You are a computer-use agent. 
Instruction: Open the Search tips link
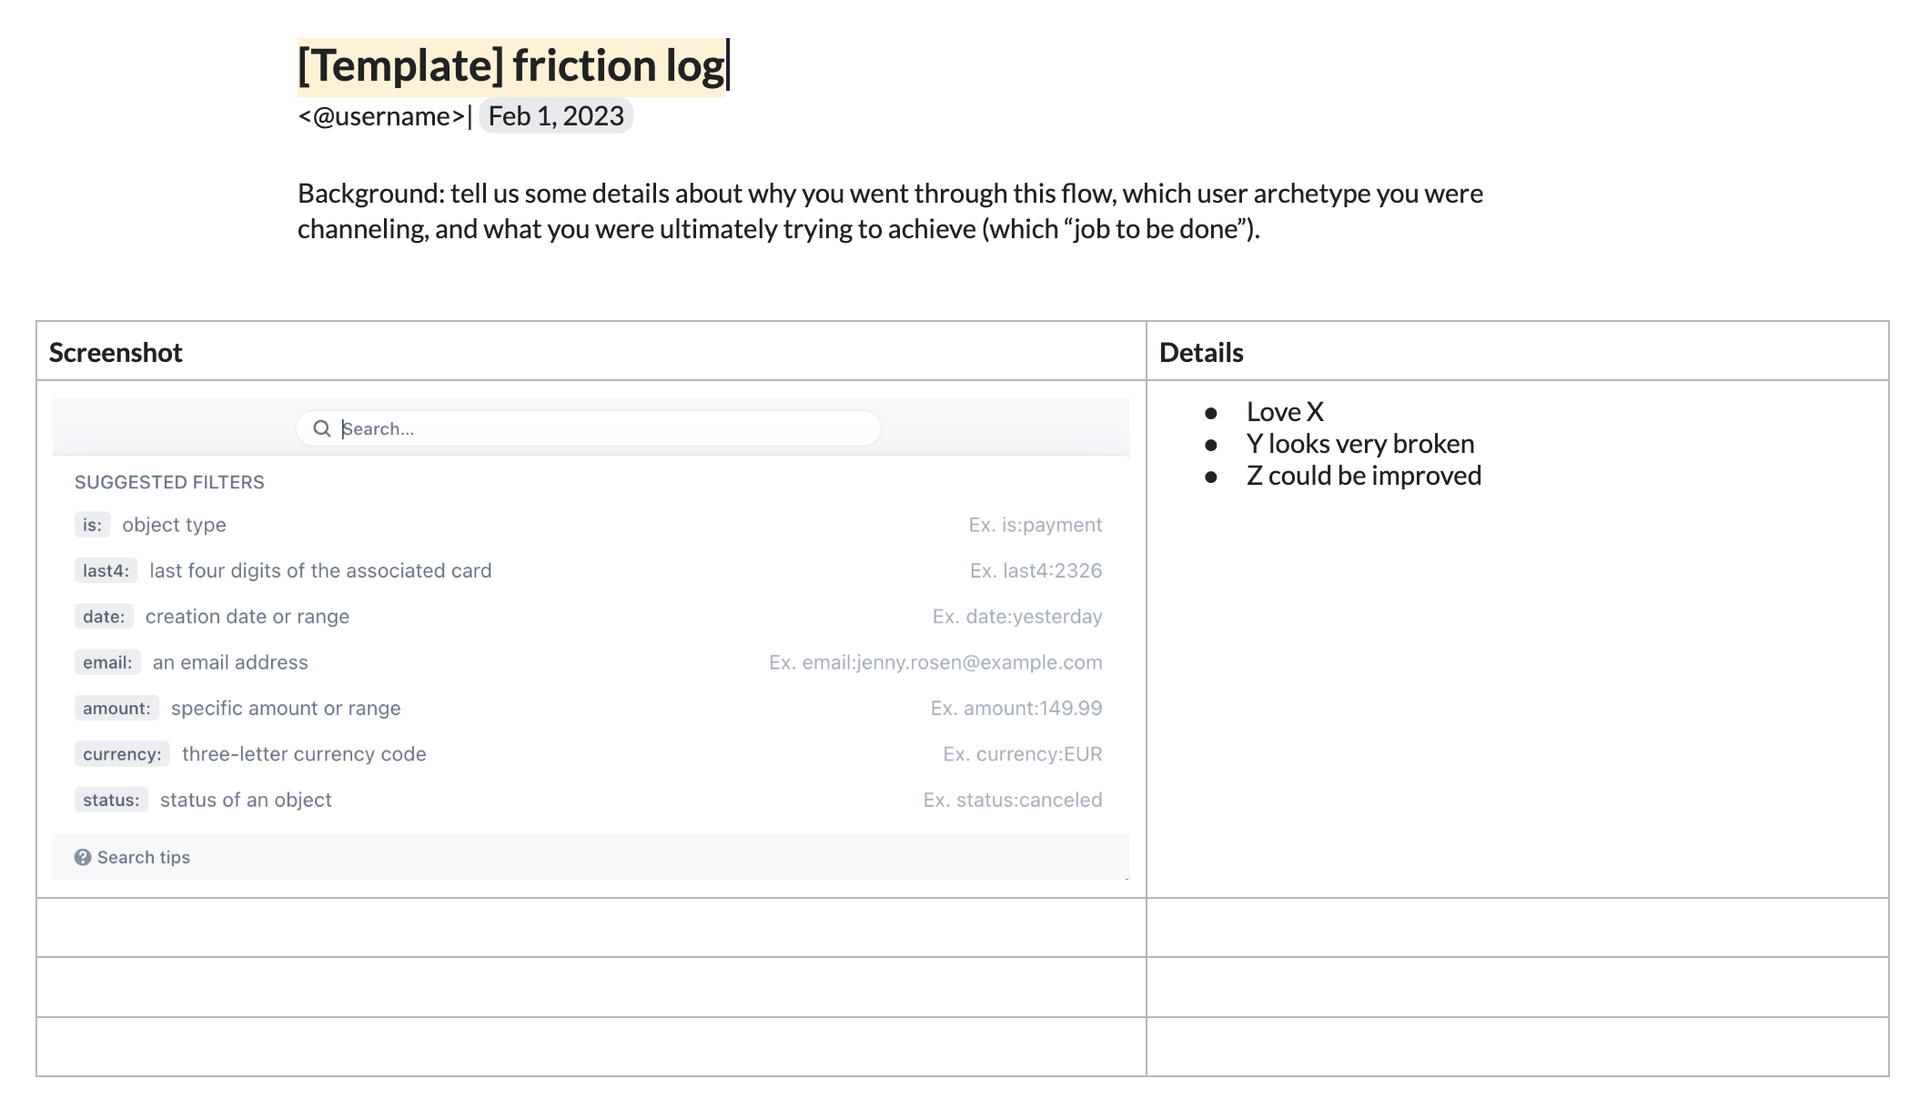coord(143,857)
